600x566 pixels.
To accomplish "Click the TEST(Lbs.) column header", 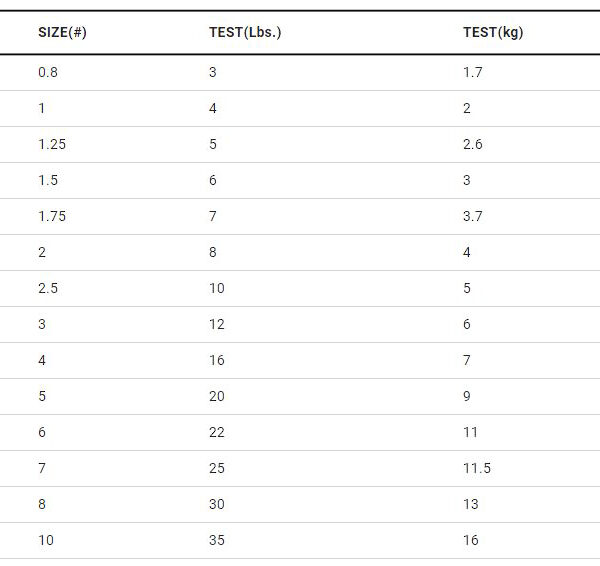I will tap(245, 32).
